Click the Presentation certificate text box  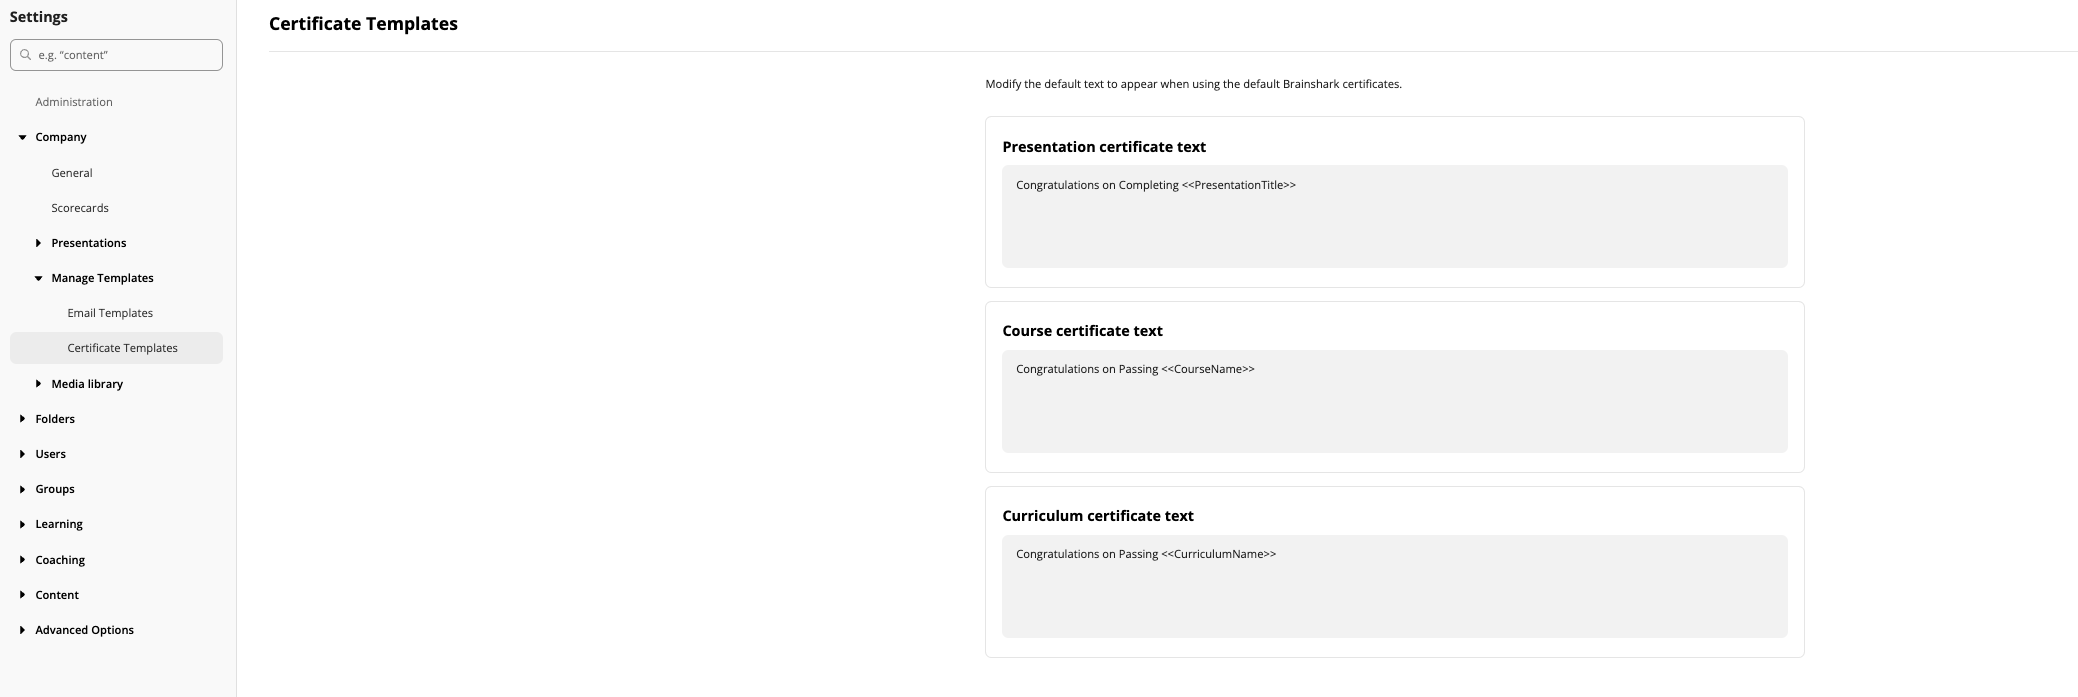pos(1394,216)
